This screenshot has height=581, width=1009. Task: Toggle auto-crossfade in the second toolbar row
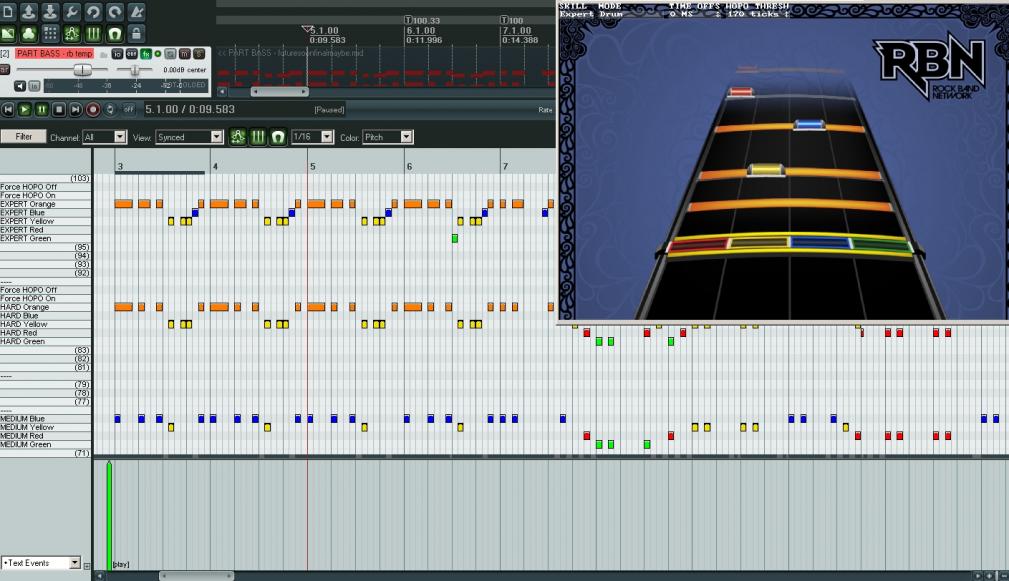8,33
